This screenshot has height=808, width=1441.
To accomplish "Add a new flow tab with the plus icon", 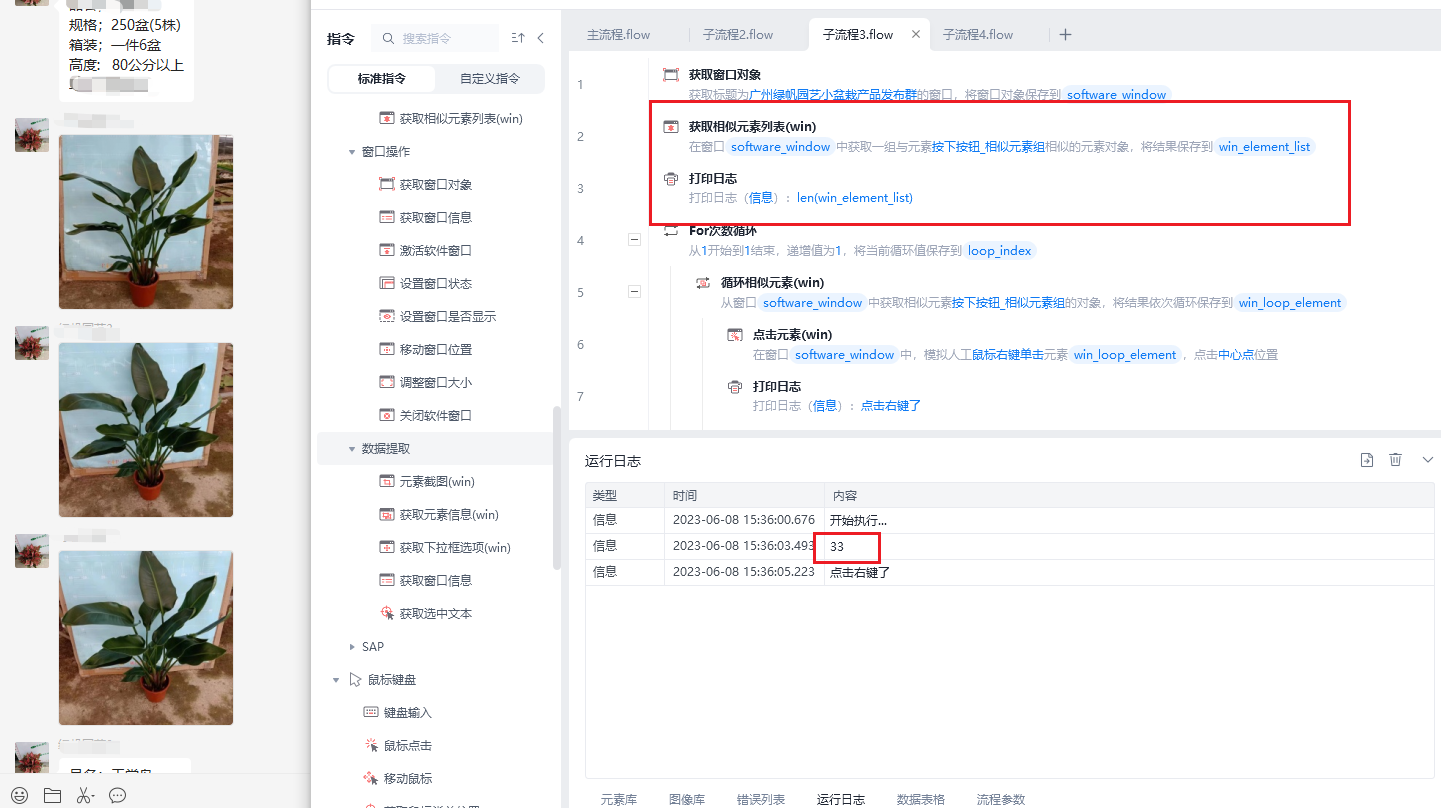I will [1065, 34].
